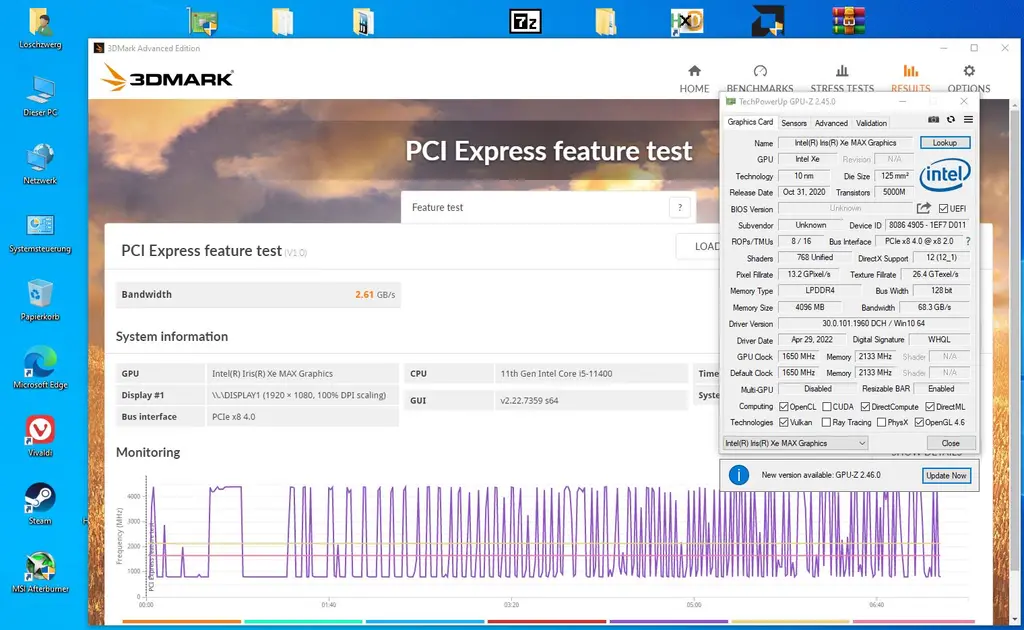
Task: Open the Validation tab
Action: pyautogui.click(x=871, y=123)
